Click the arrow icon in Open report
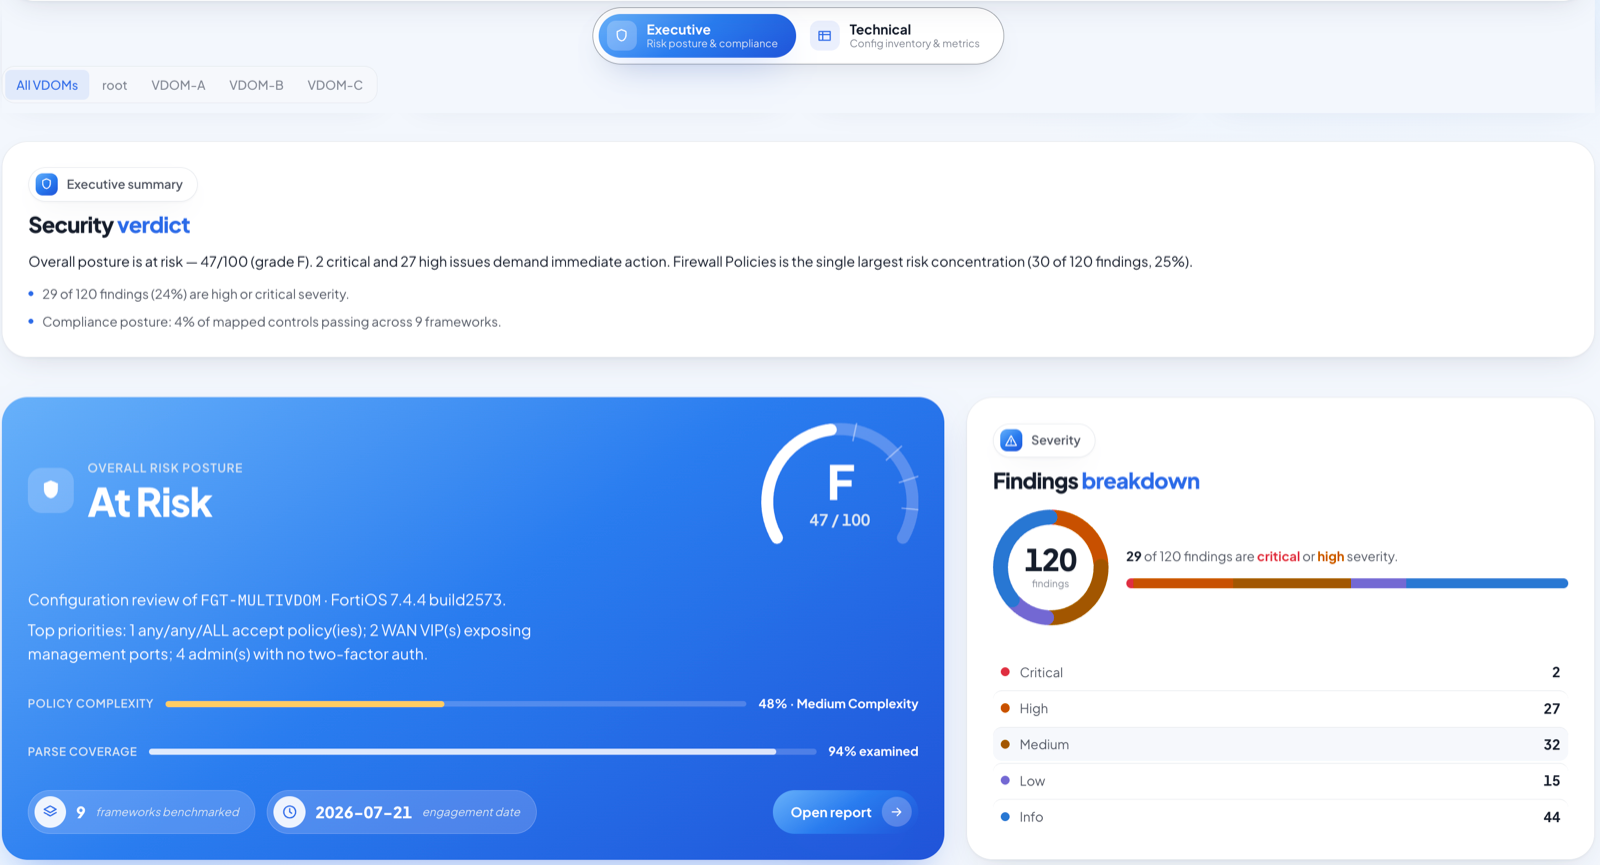 897,812
